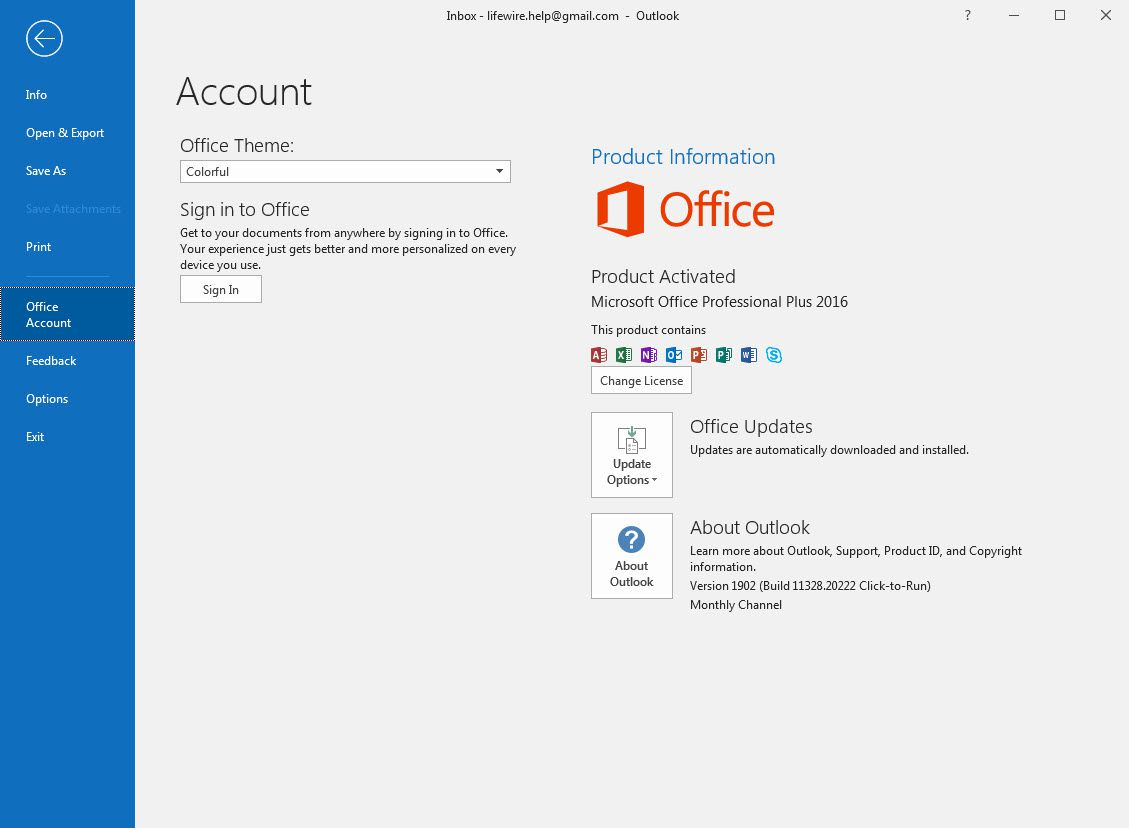The image size is (1129, 828).
Task: Select the Office Account tab
Action: (67, 315)
